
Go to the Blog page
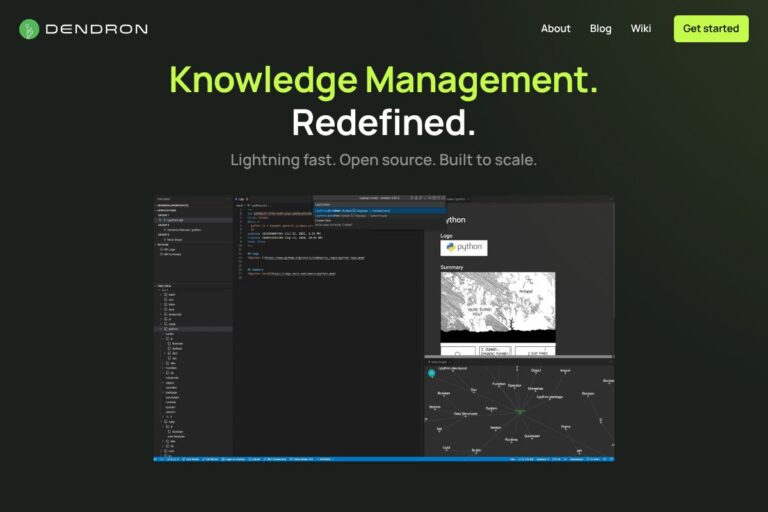coord(601,28)
